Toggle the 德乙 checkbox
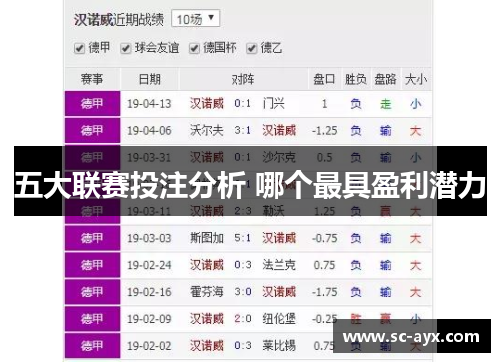The height and width of the screenshot is (362, 500). 251,48
